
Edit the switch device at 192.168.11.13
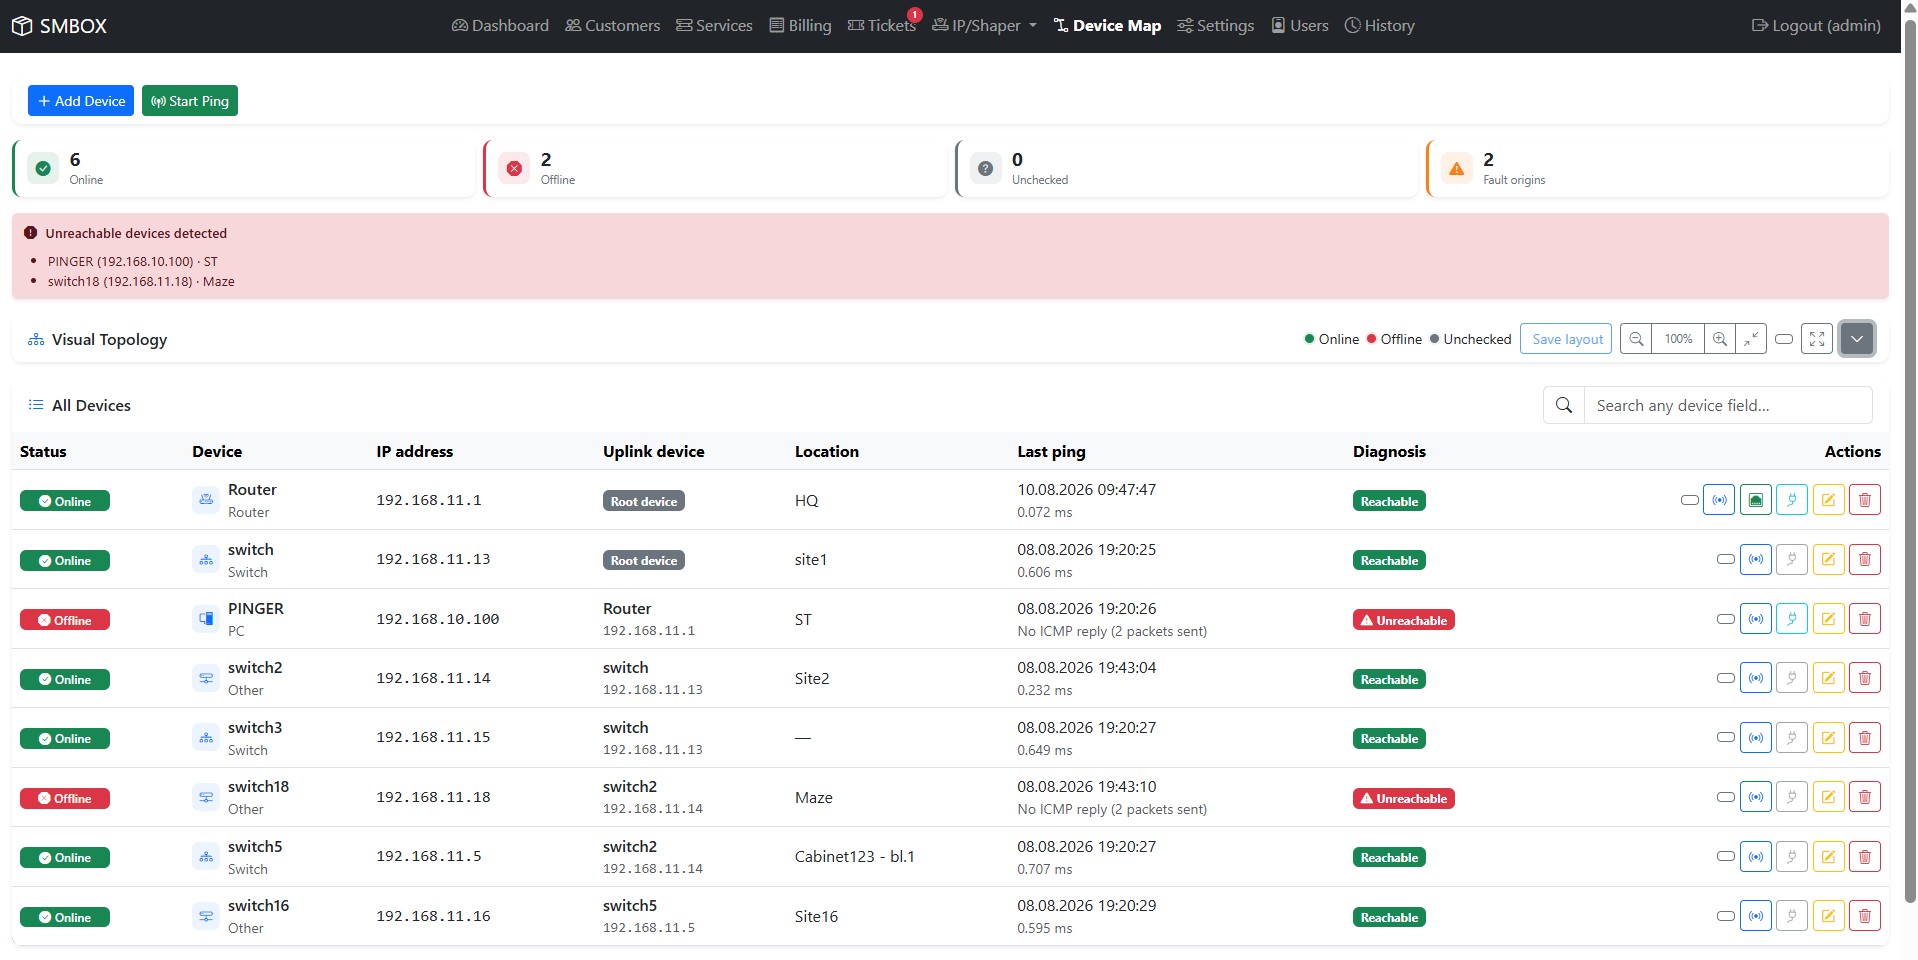[x=1828, y=559]
